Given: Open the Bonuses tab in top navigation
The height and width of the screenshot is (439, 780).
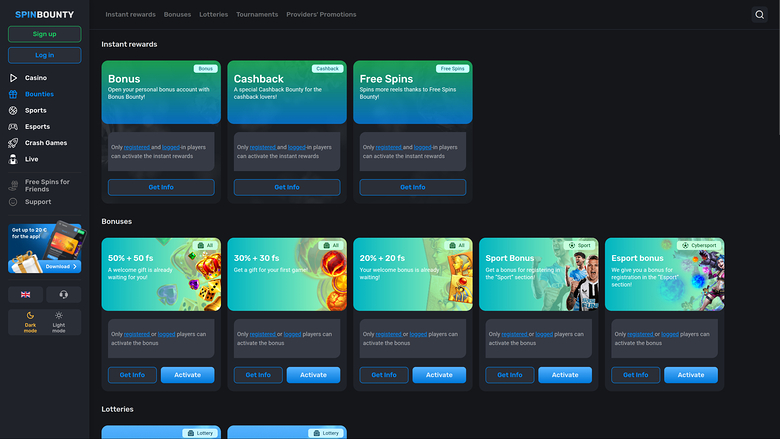Looking at the screenshot, I should point(177,14).
